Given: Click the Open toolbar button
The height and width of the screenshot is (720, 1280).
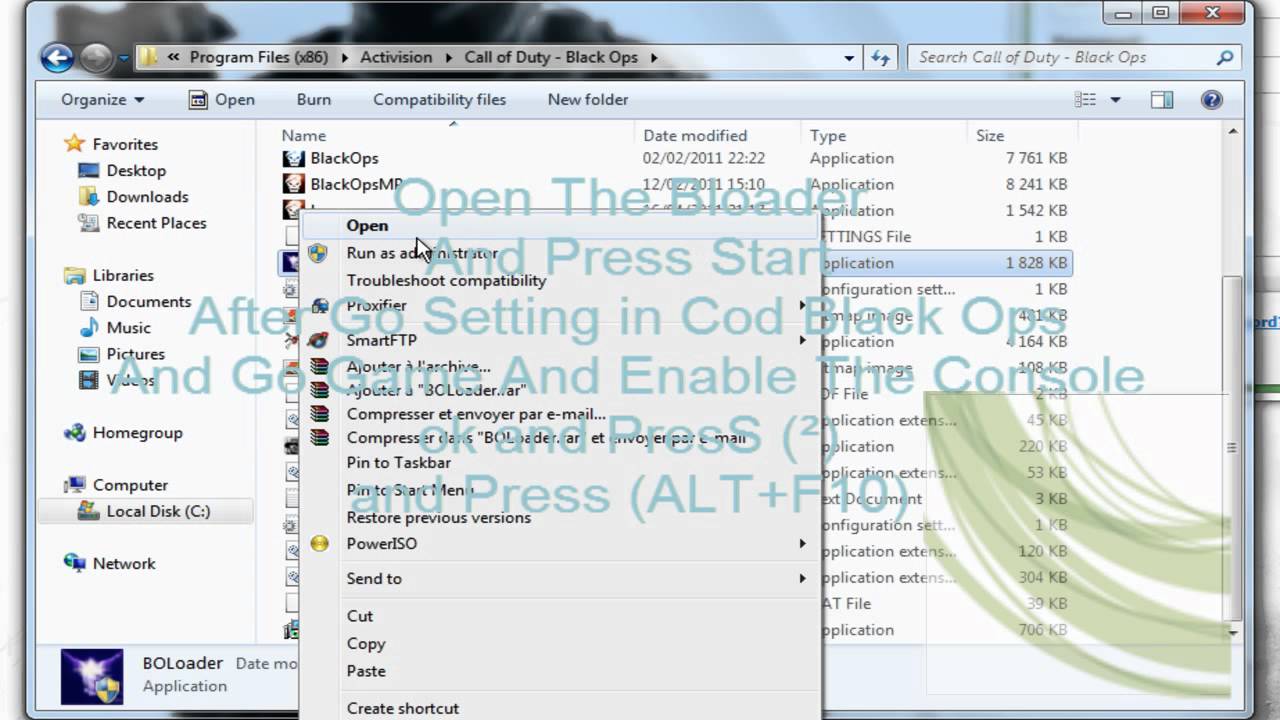Looking at the screenshot, I should pos(222,99).
